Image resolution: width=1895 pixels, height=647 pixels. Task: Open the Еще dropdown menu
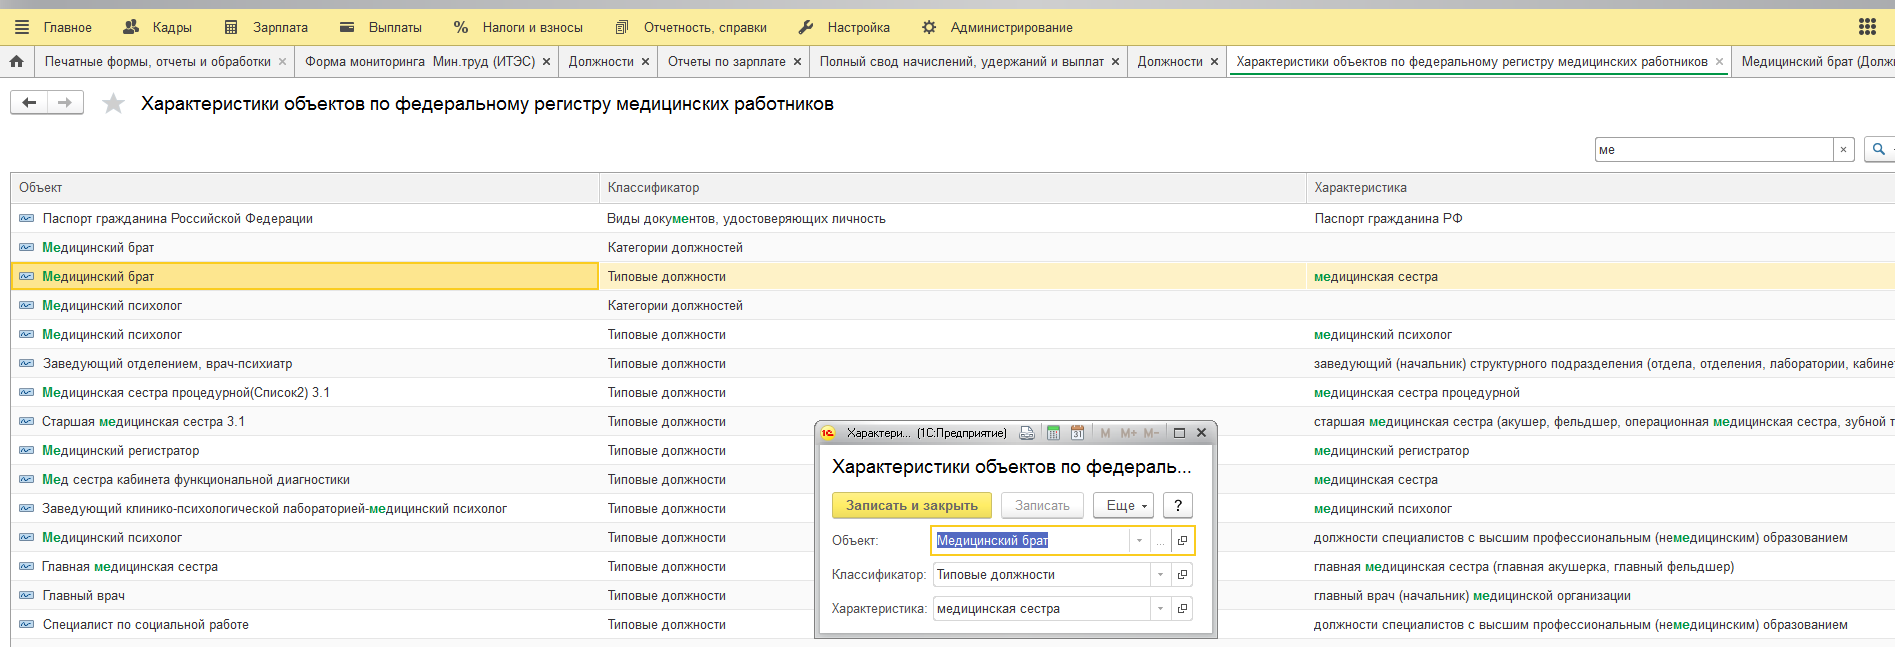pos(1124,506)
